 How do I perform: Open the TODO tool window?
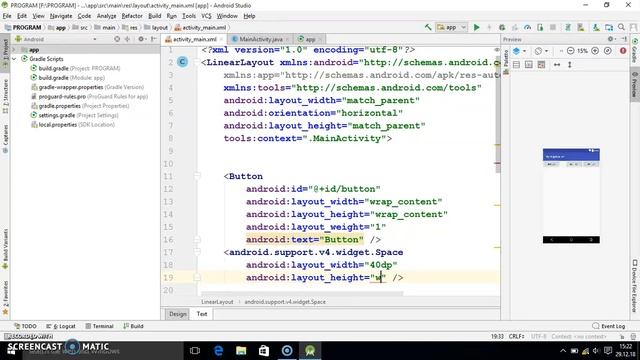25,326
